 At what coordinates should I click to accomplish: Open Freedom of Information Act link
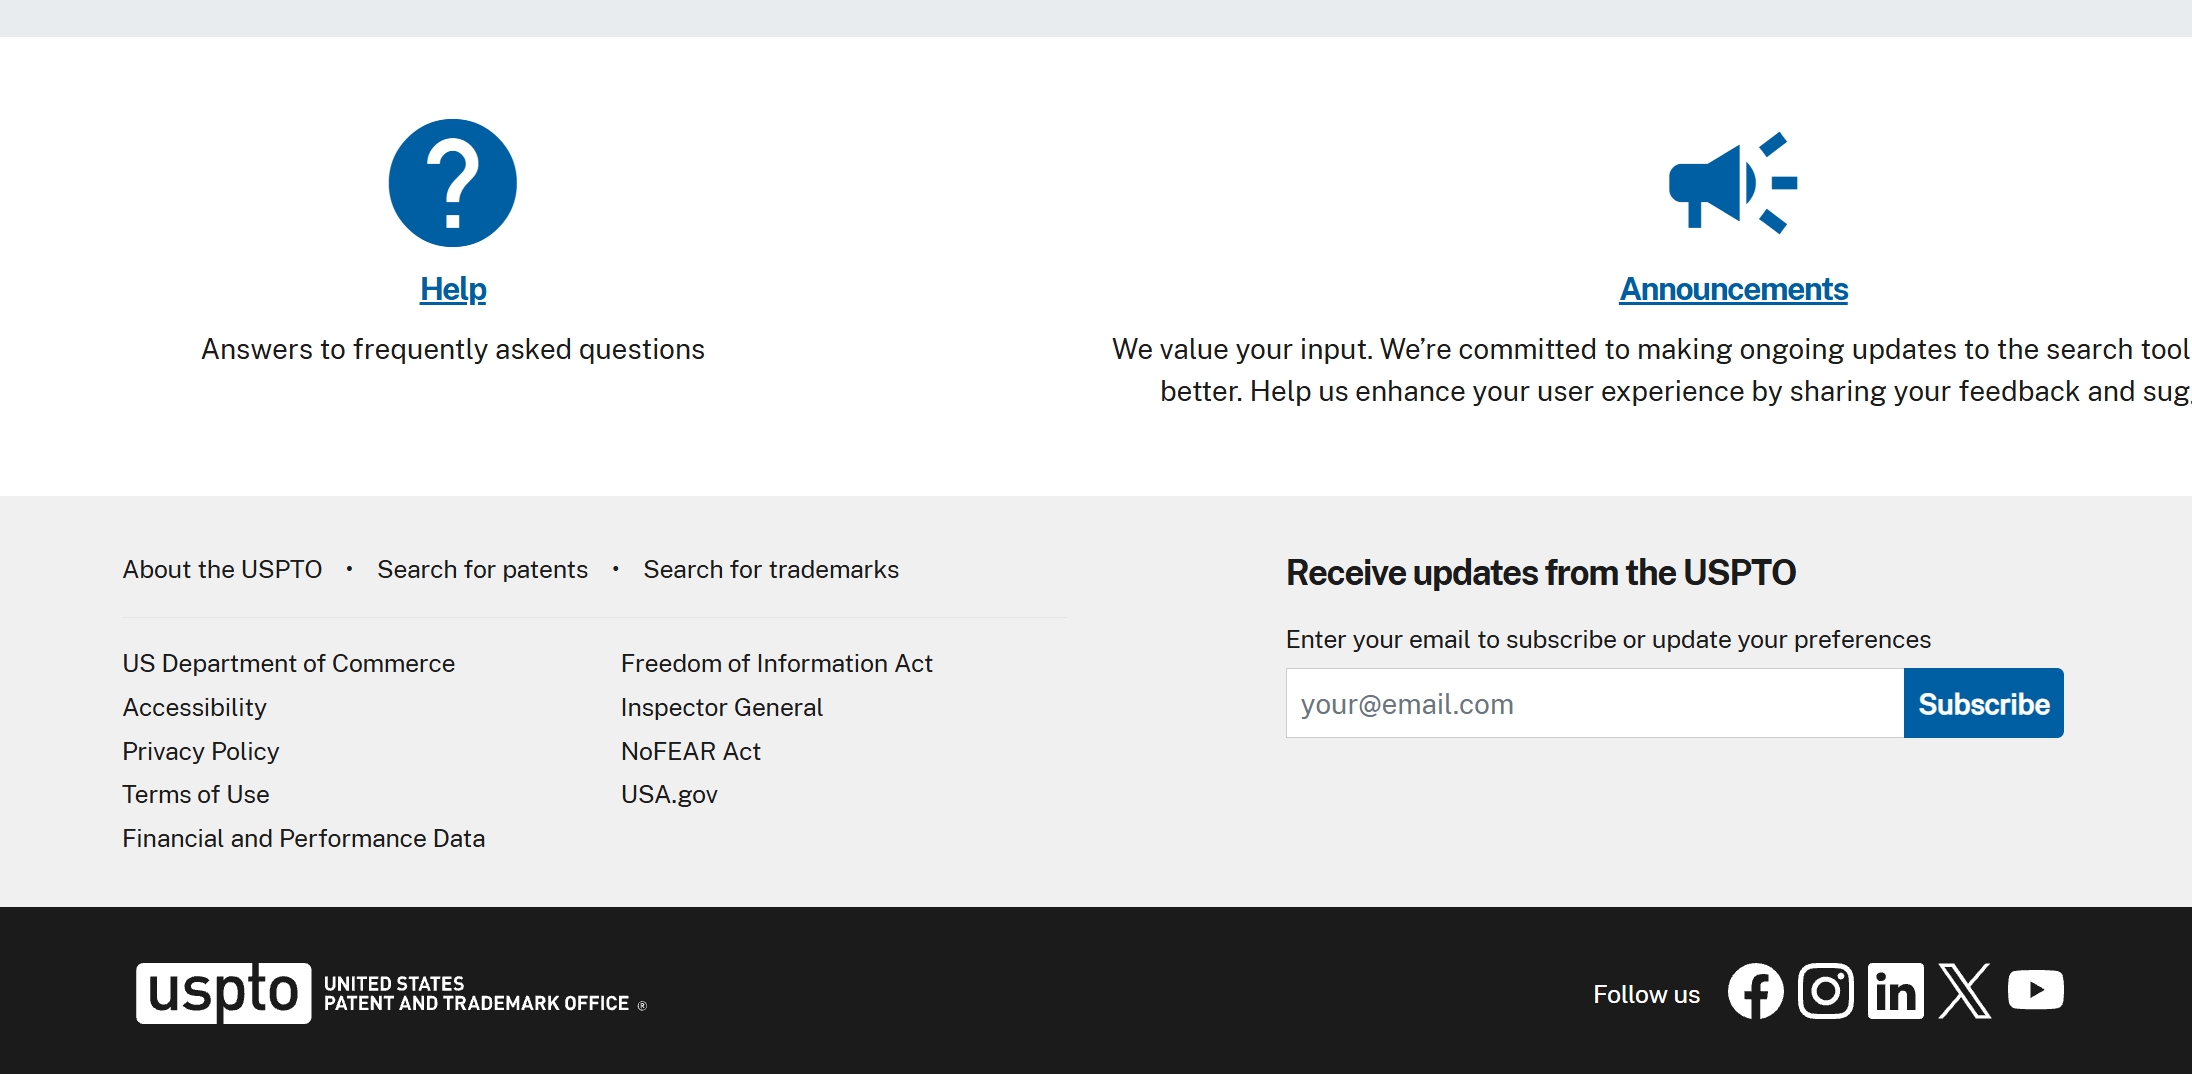pyautogui.click(x=776, y=663)
